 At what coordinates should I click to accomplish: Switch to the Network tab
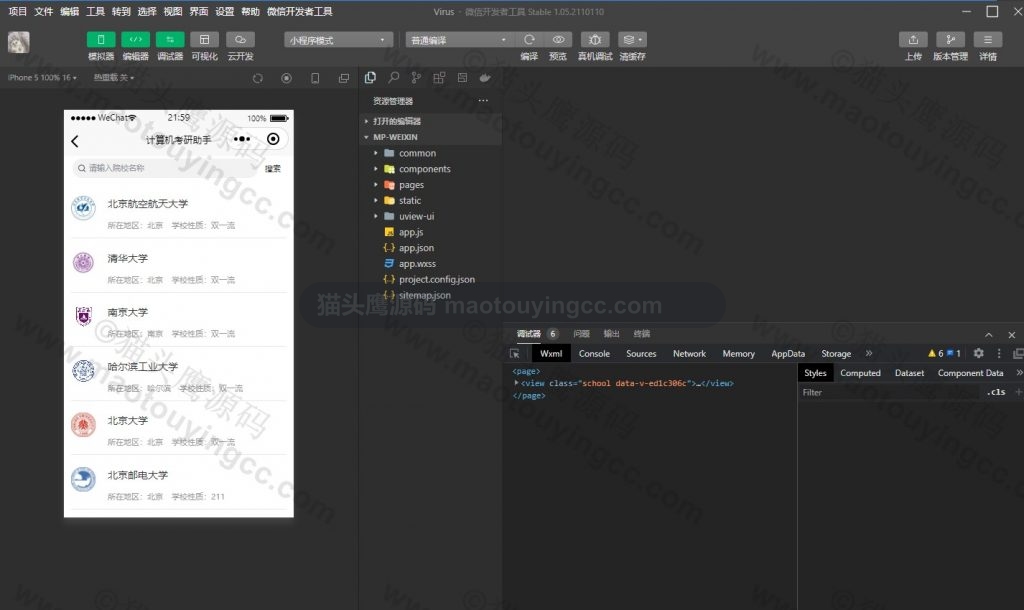[690, 353]
